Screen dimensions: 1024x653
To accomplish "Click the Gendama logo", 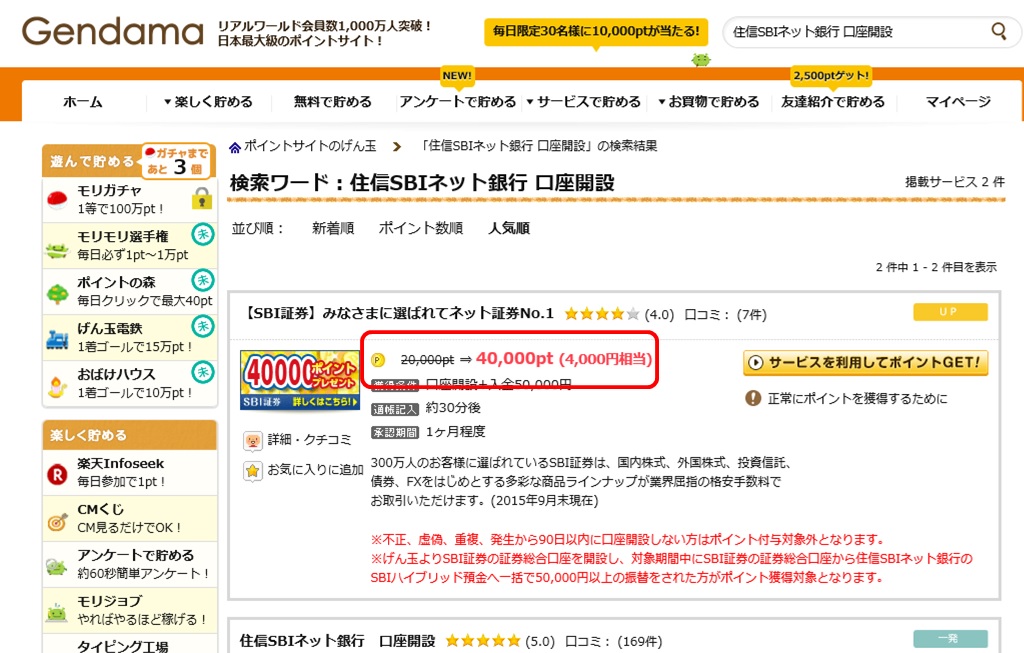I will click(x=113, y=31).
